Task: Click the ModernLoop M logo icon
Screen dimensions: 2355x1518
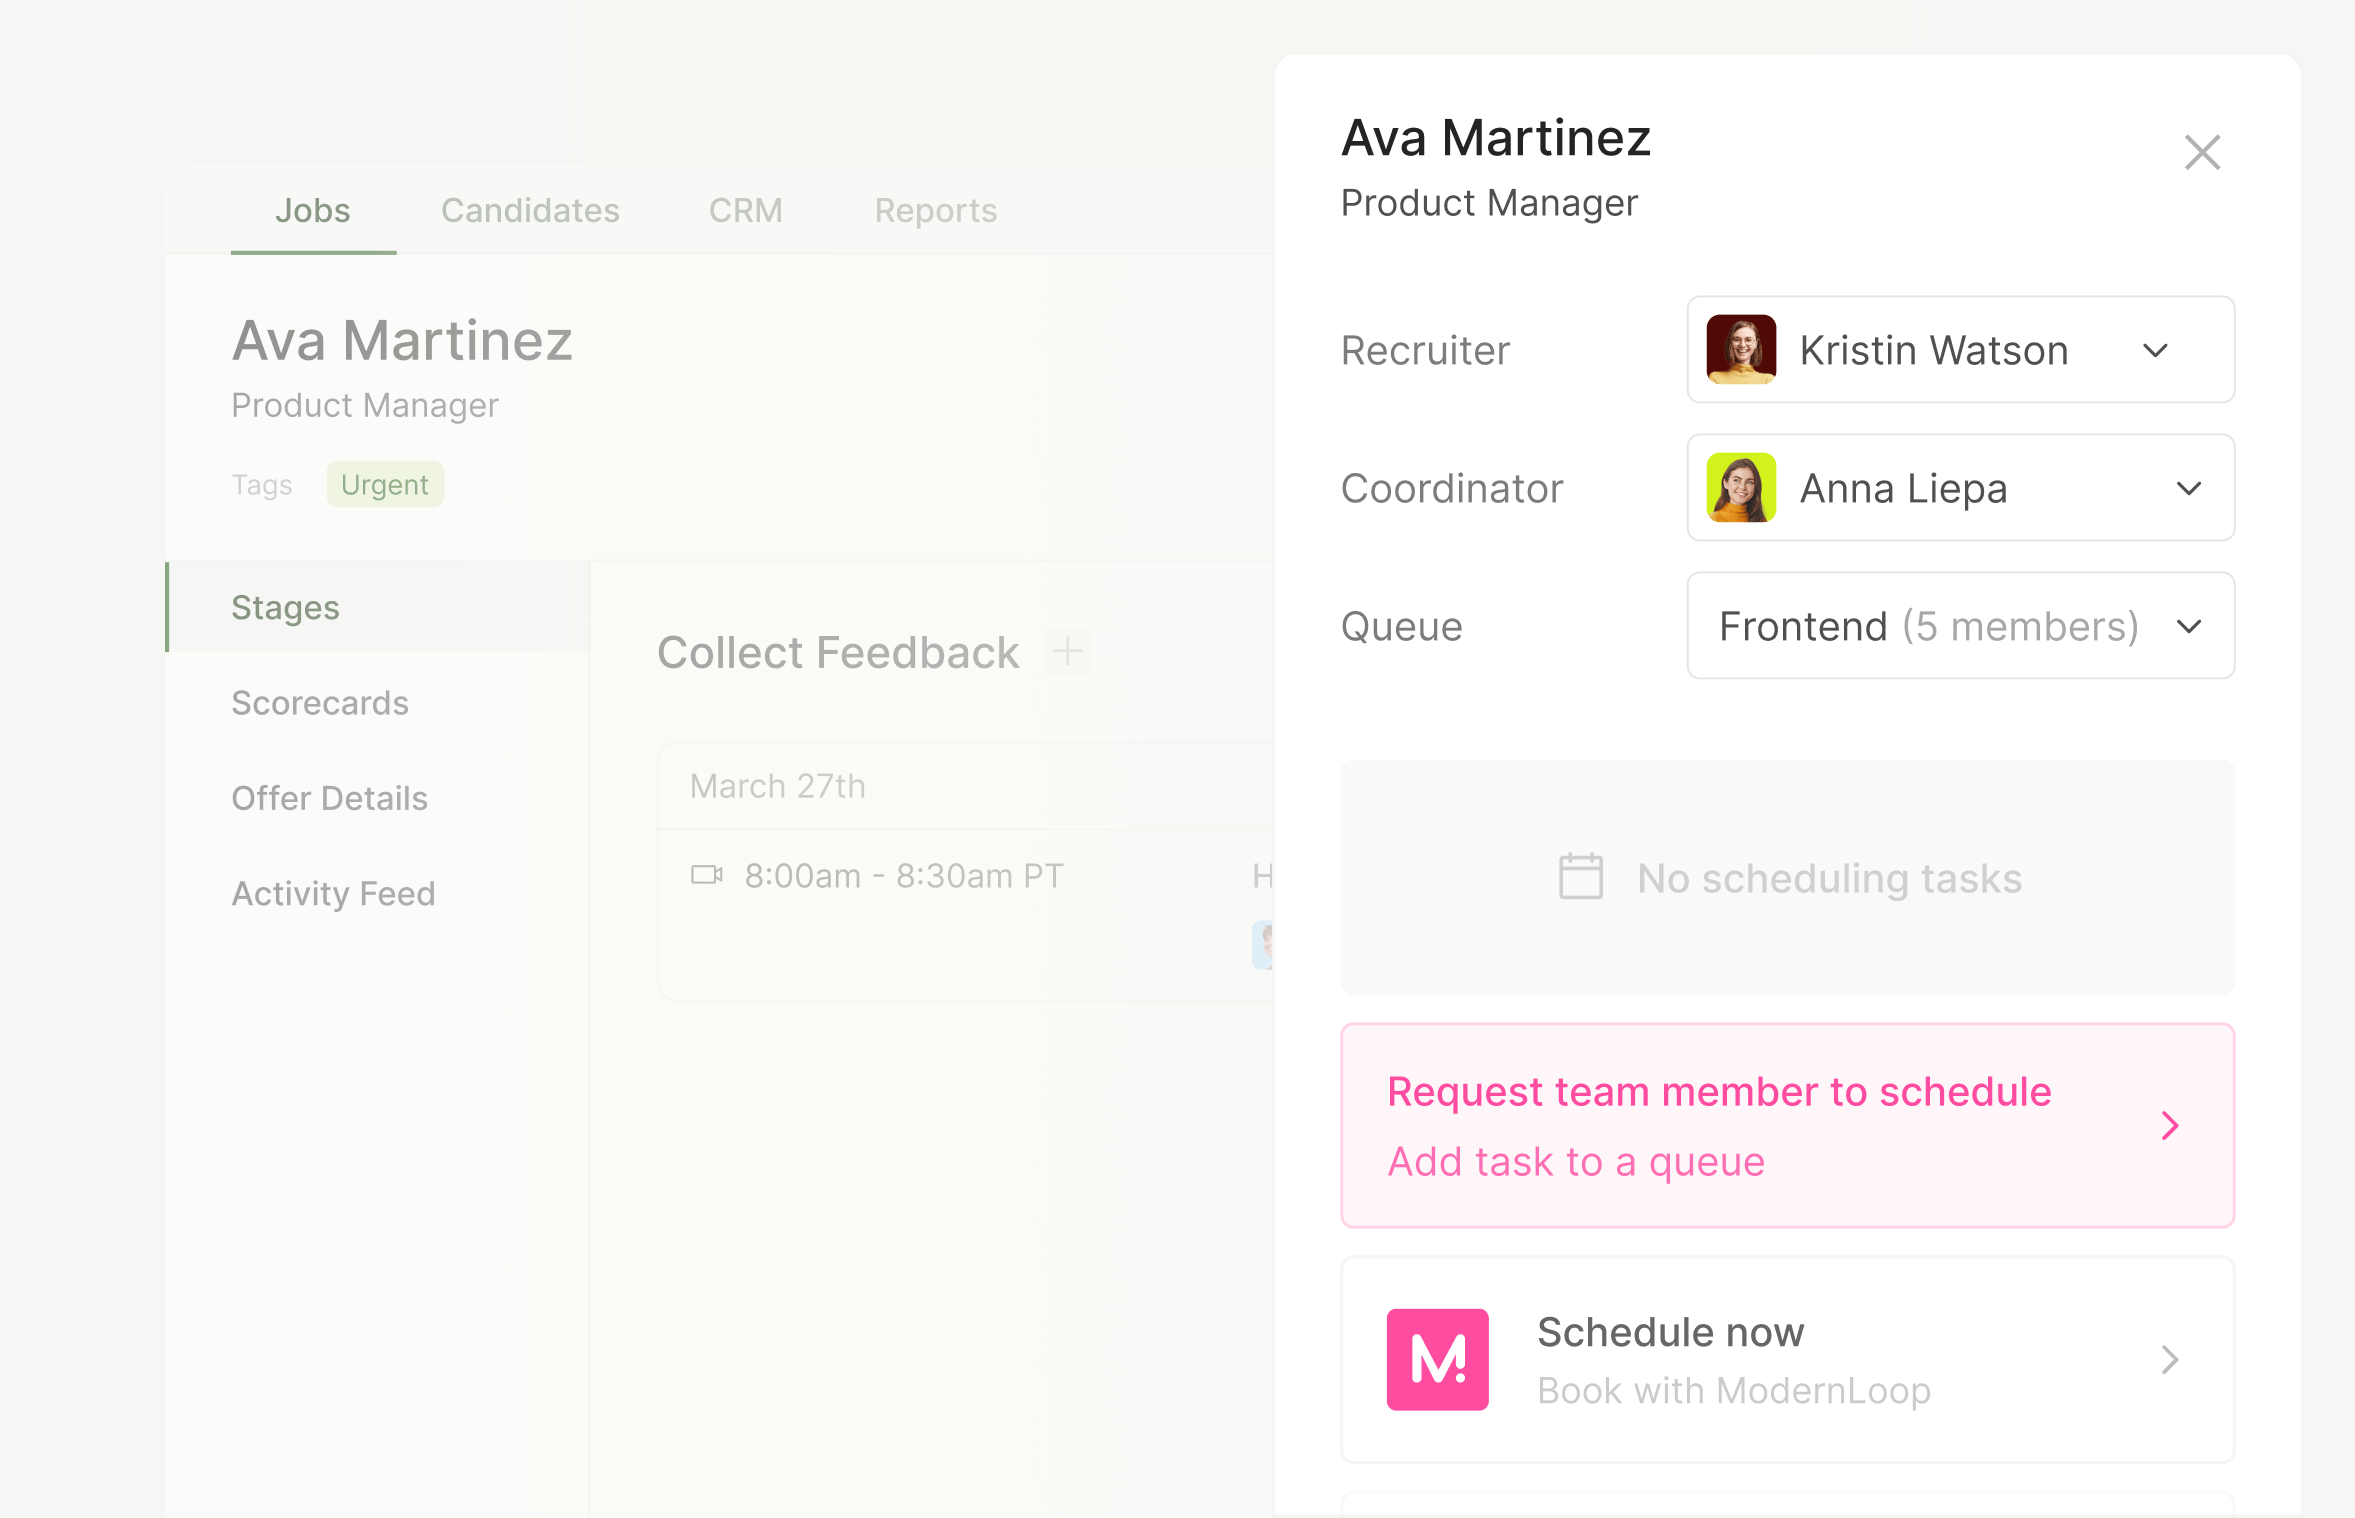Action: tap(1437, 1359)
